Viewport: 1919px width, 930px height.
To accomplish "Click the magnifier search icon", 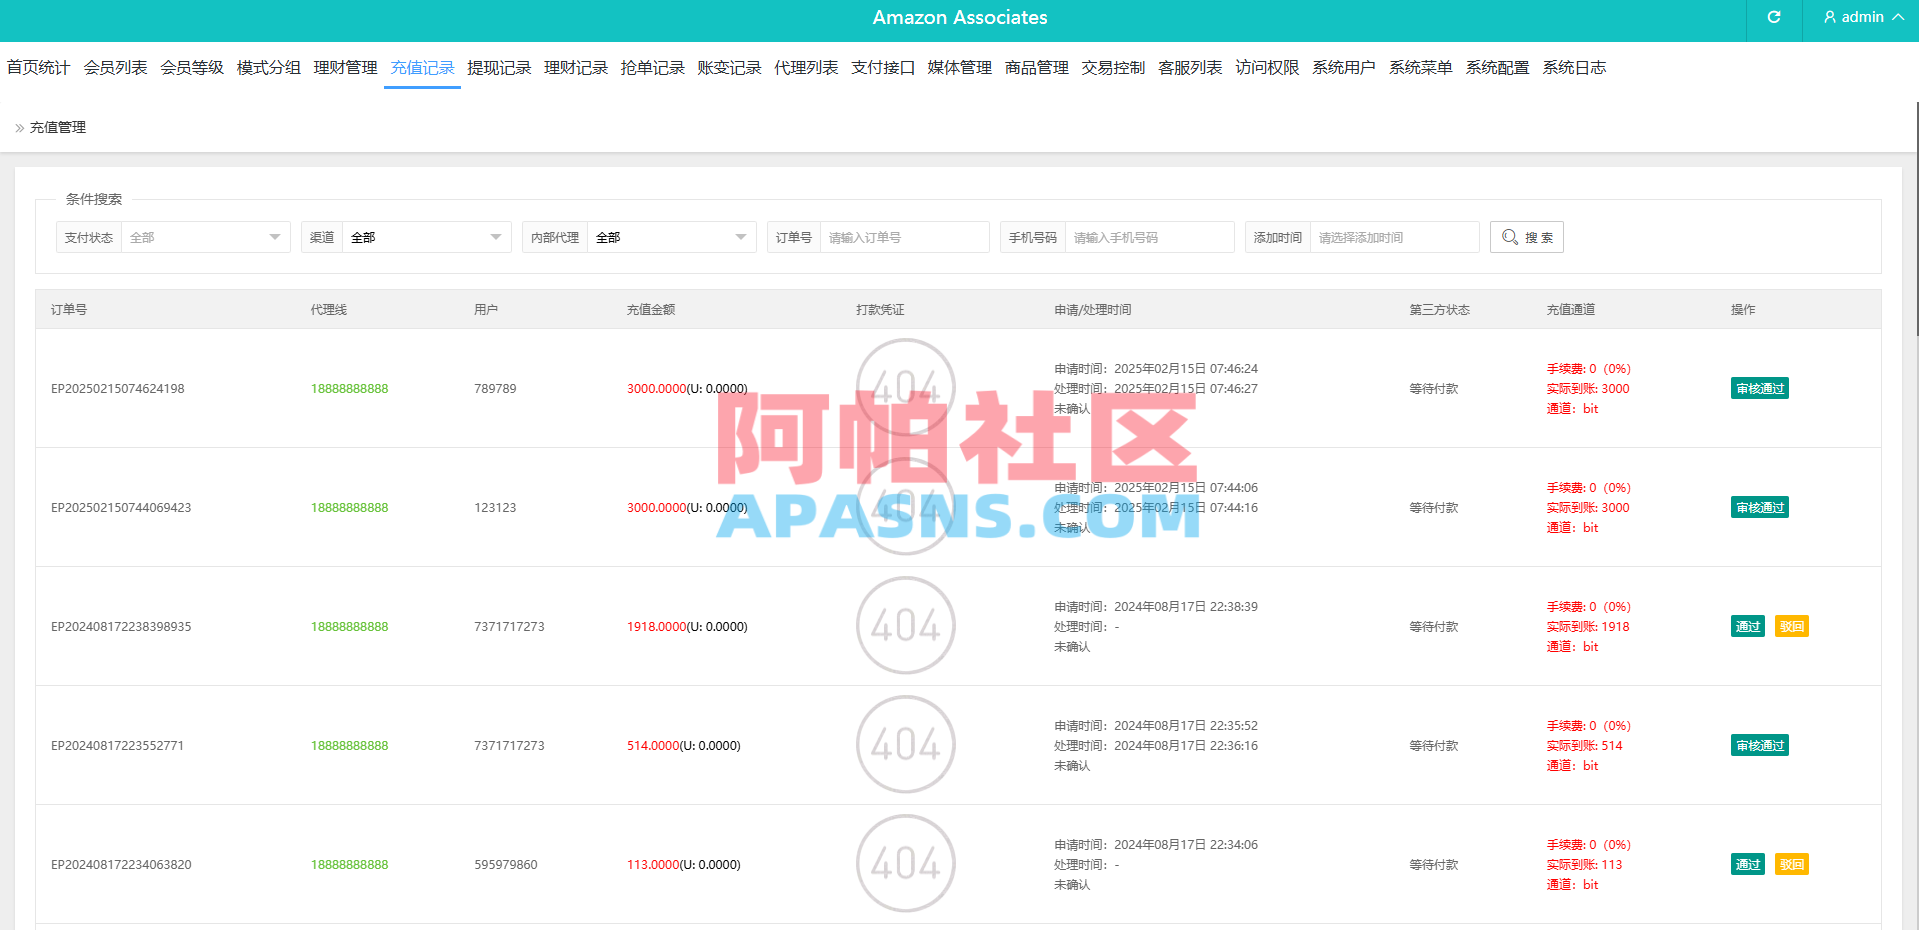I will (1510, 237).
